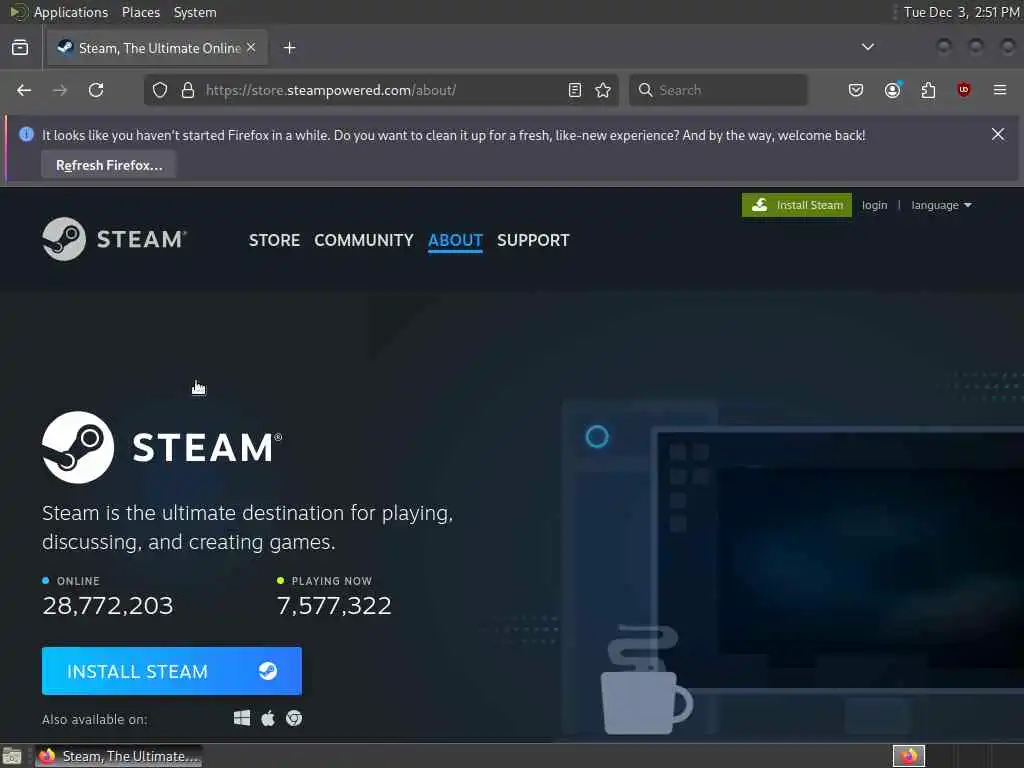Click the Steam window taskbar button
This screenshot has width=1024, height=768.
(119, 756)
